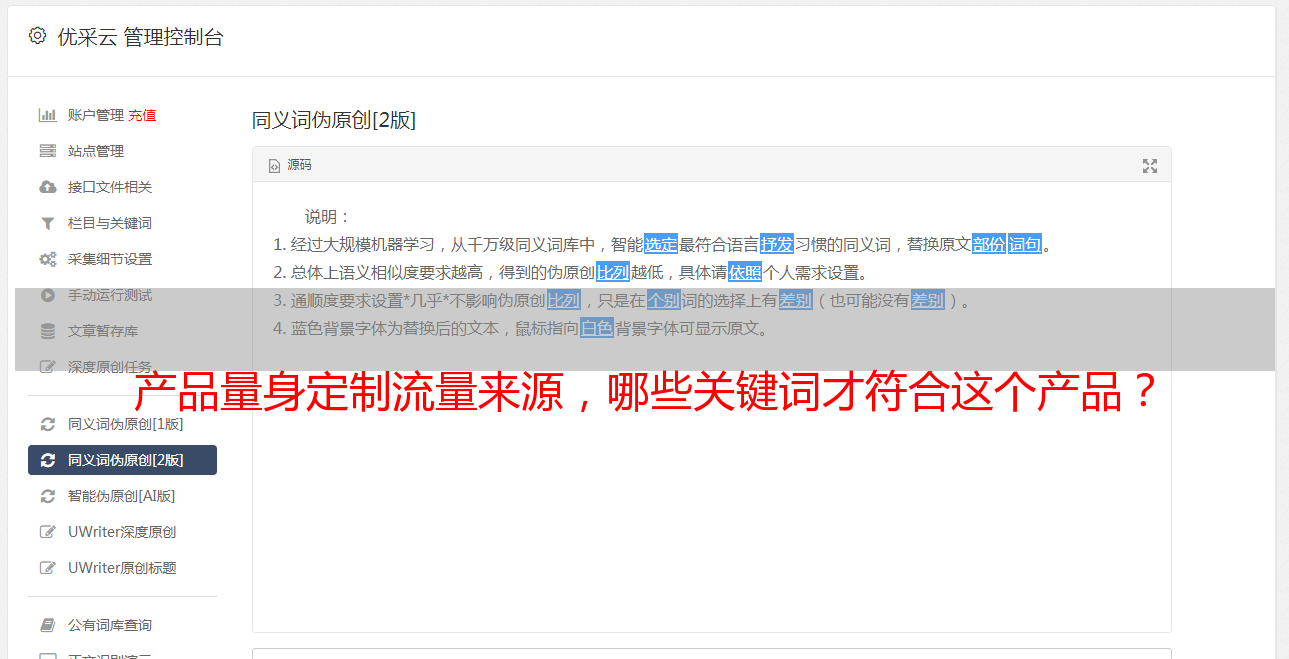Image resolution: width=1289 pixels, height=659 pixels.
Task: Click the blue-highlighted word 依照
Action: click(745, 272)
